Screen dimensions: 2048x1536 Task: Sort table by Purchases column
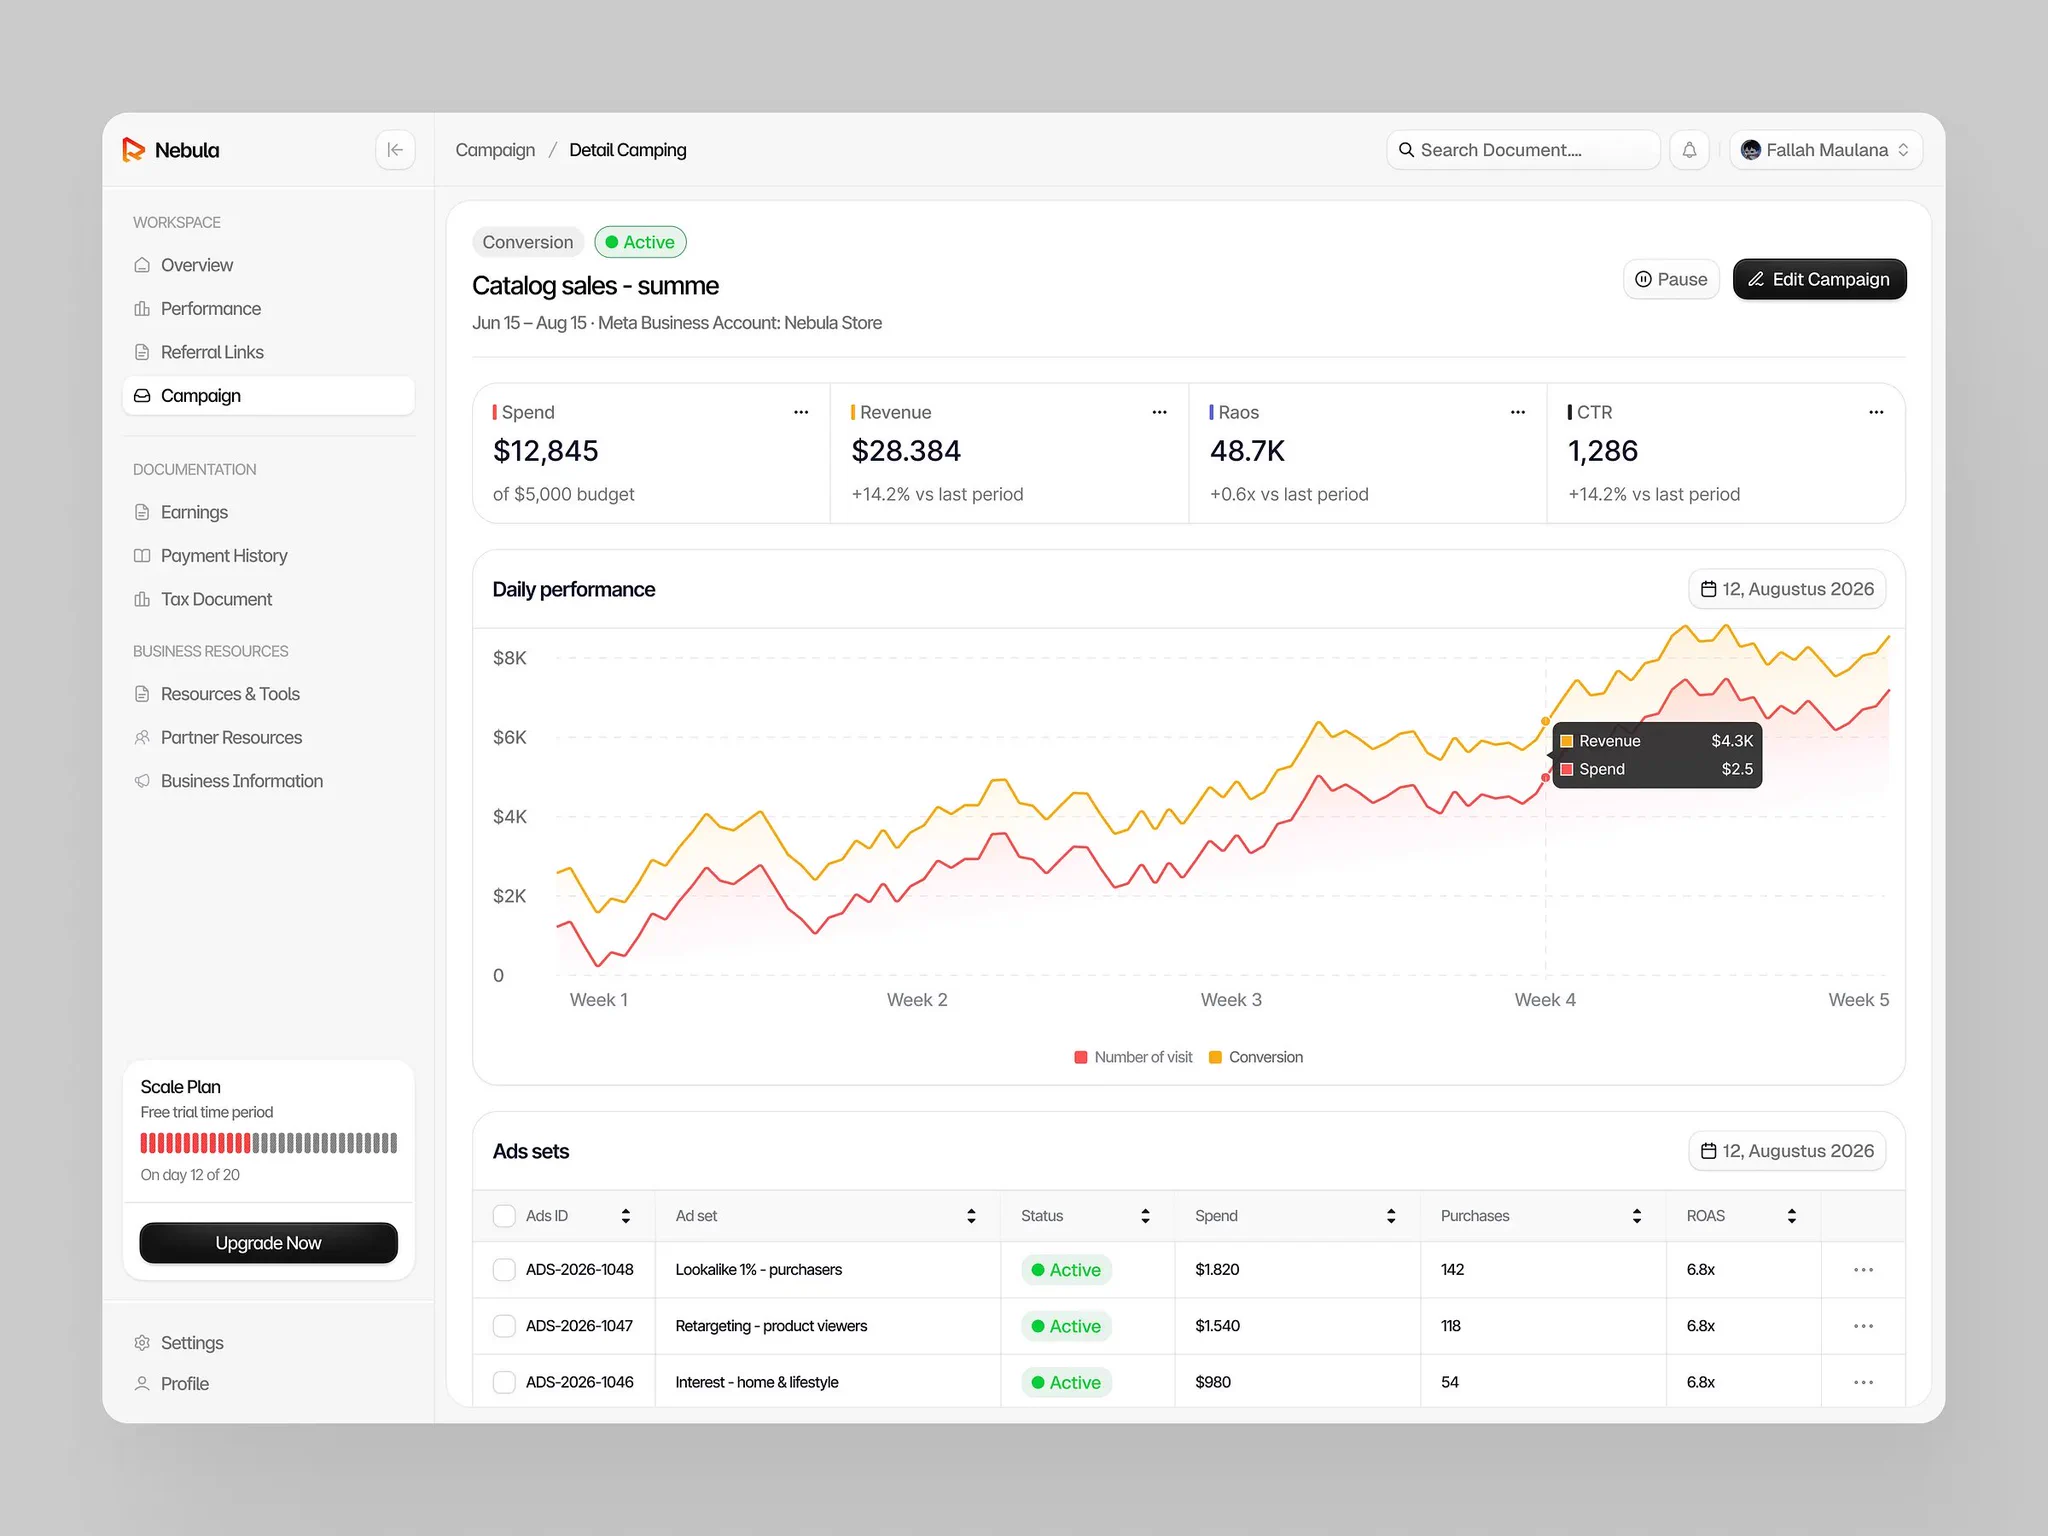pos(1637,1216)
